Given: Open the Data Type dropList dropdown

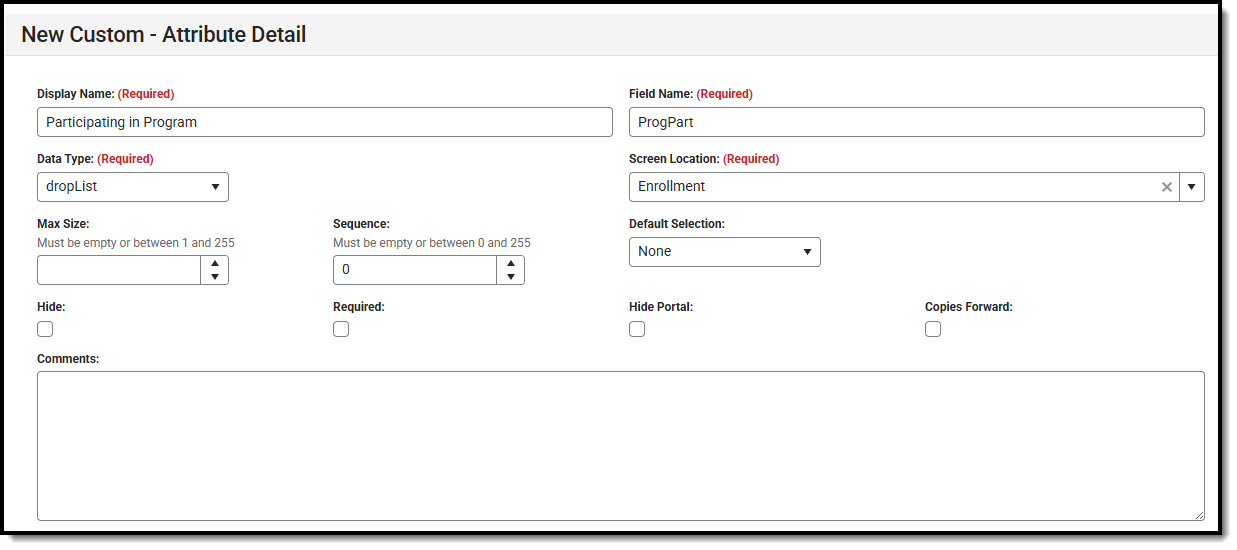Looking at the screenshot, I should coord(133,187).
